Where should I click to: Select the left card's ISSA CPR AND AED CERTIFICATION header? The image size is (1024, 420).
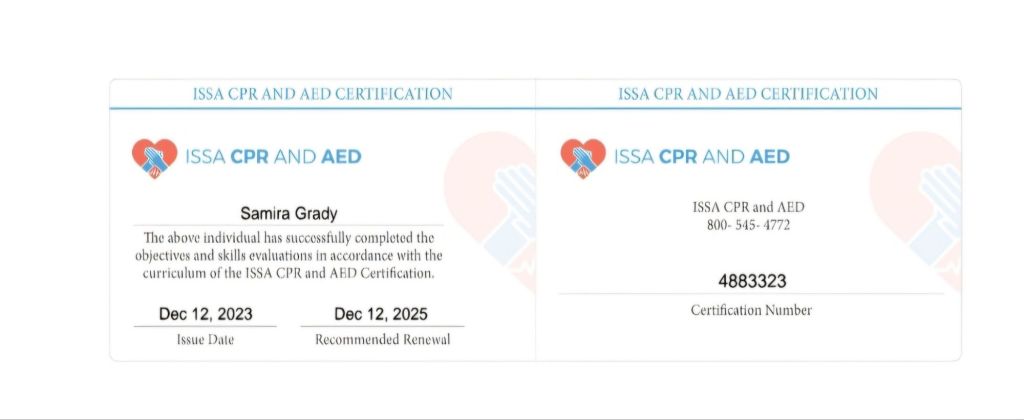point(322,94)
